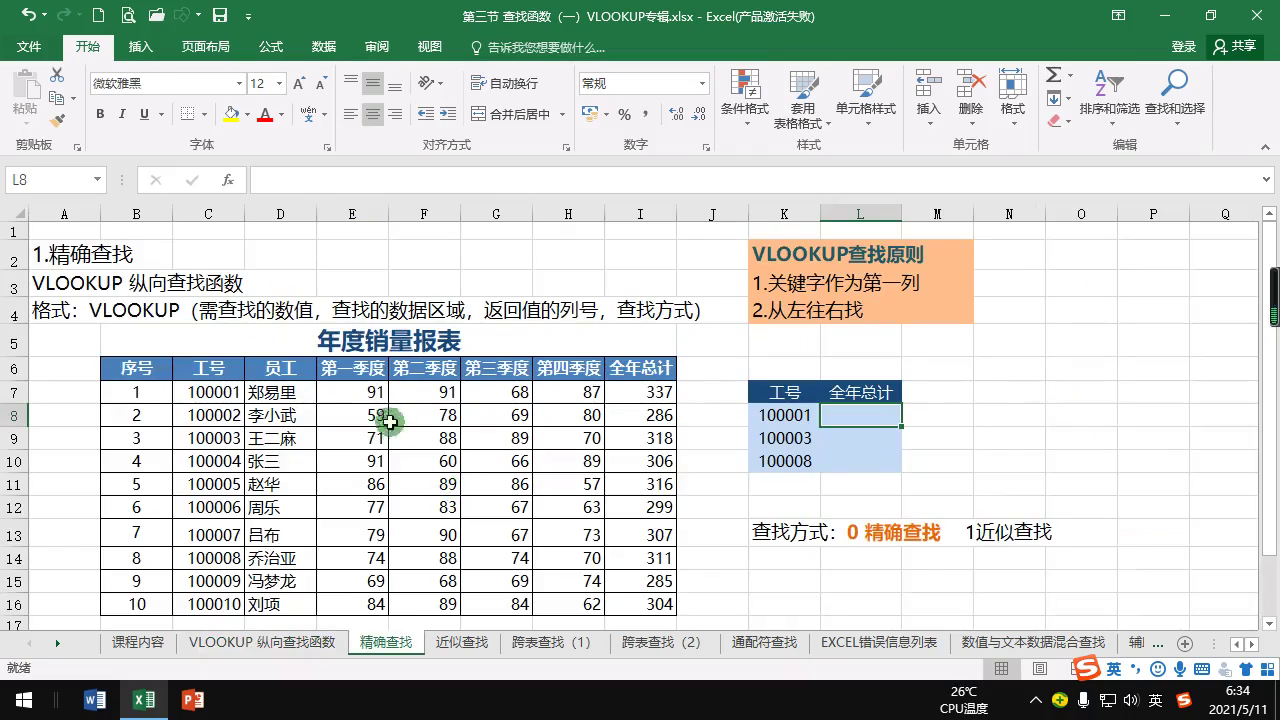Click the Insert Function fx icon
1280x720 pixels.
[x=228, y=180]
